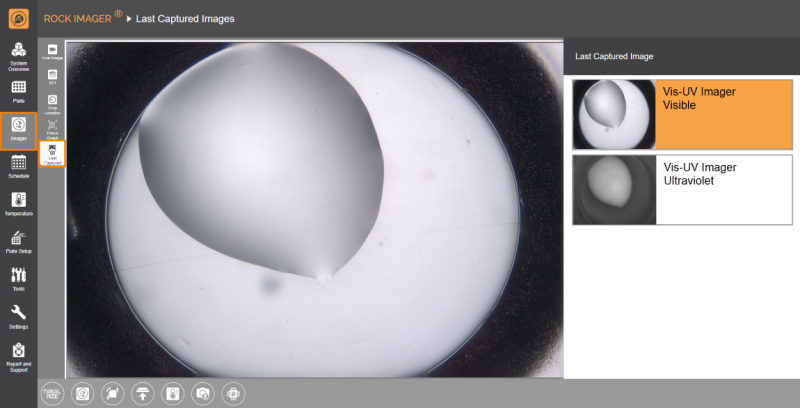Viewport: 800px width, 408px height.
Task: Open Plate Setup in sidebar
Action: (x=18, y=241)
